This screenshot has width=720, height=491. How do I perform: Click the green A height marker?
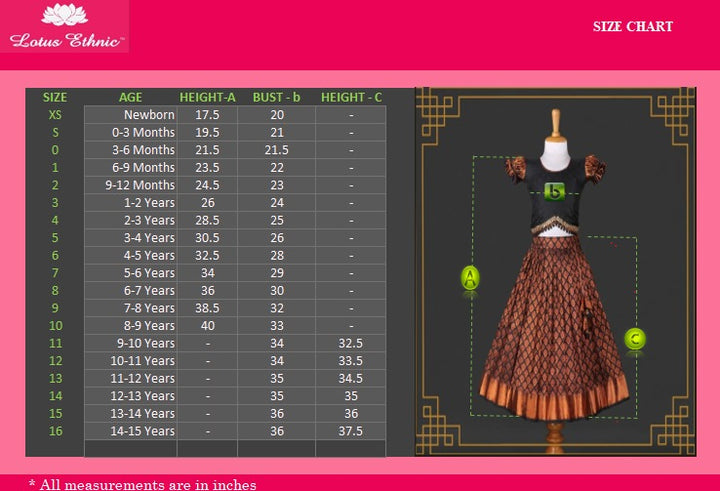tap(470, 277)
